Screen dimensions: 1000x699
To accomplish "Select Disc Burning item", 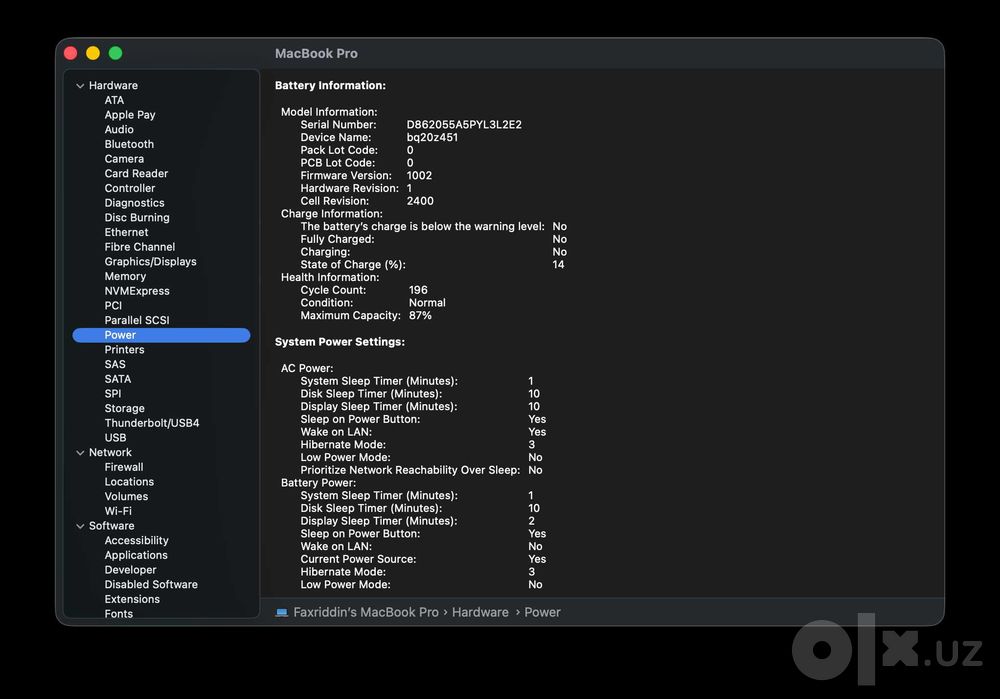I will pyautogui.click(x=137, y=217).
